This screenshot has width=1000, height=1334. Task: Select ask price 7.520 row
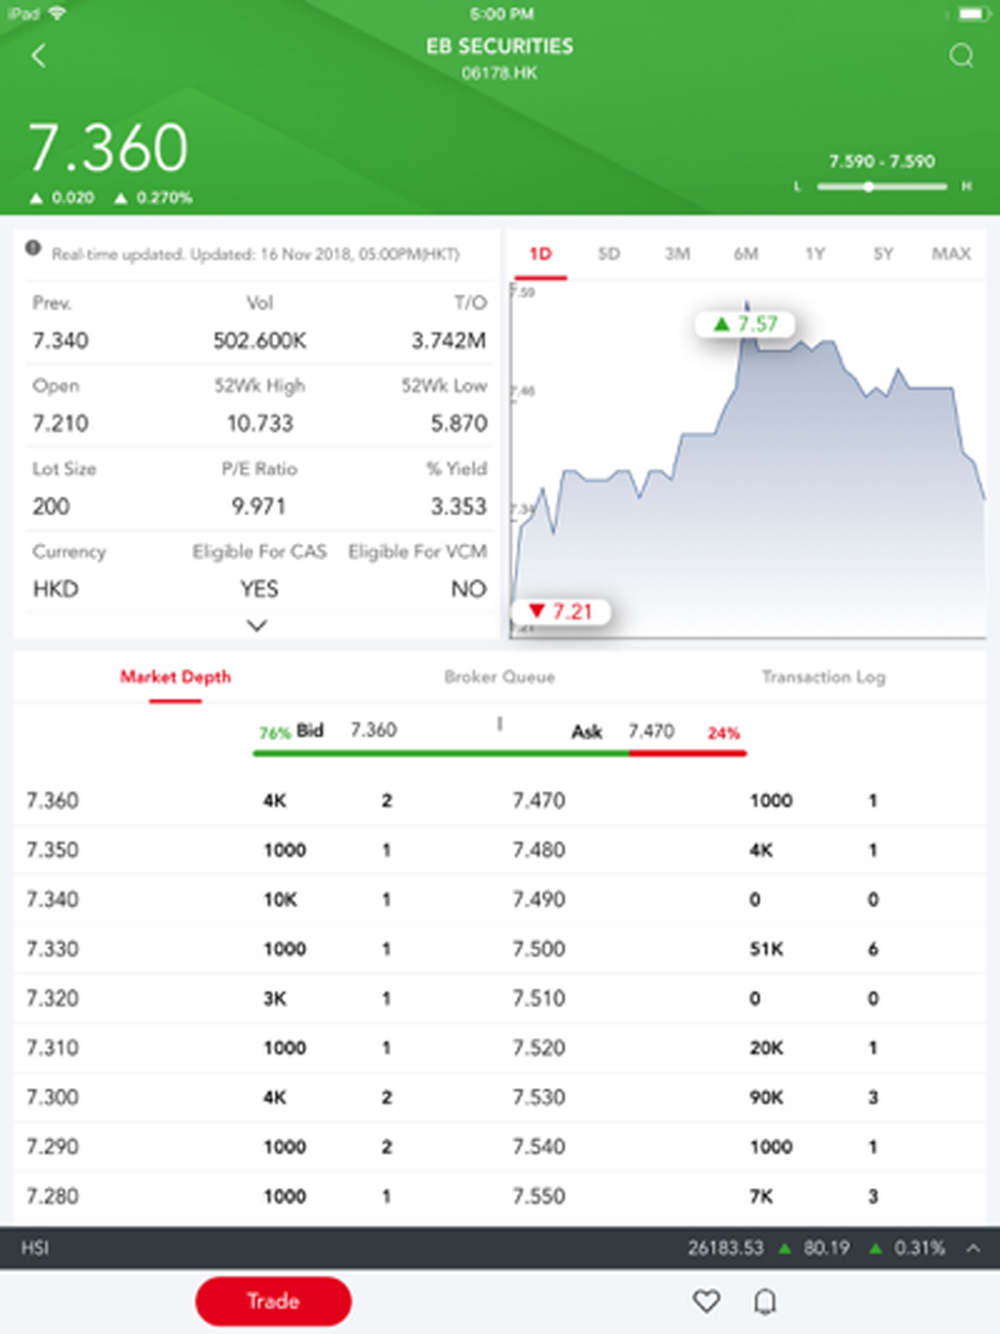click(x=744, y=1048)
